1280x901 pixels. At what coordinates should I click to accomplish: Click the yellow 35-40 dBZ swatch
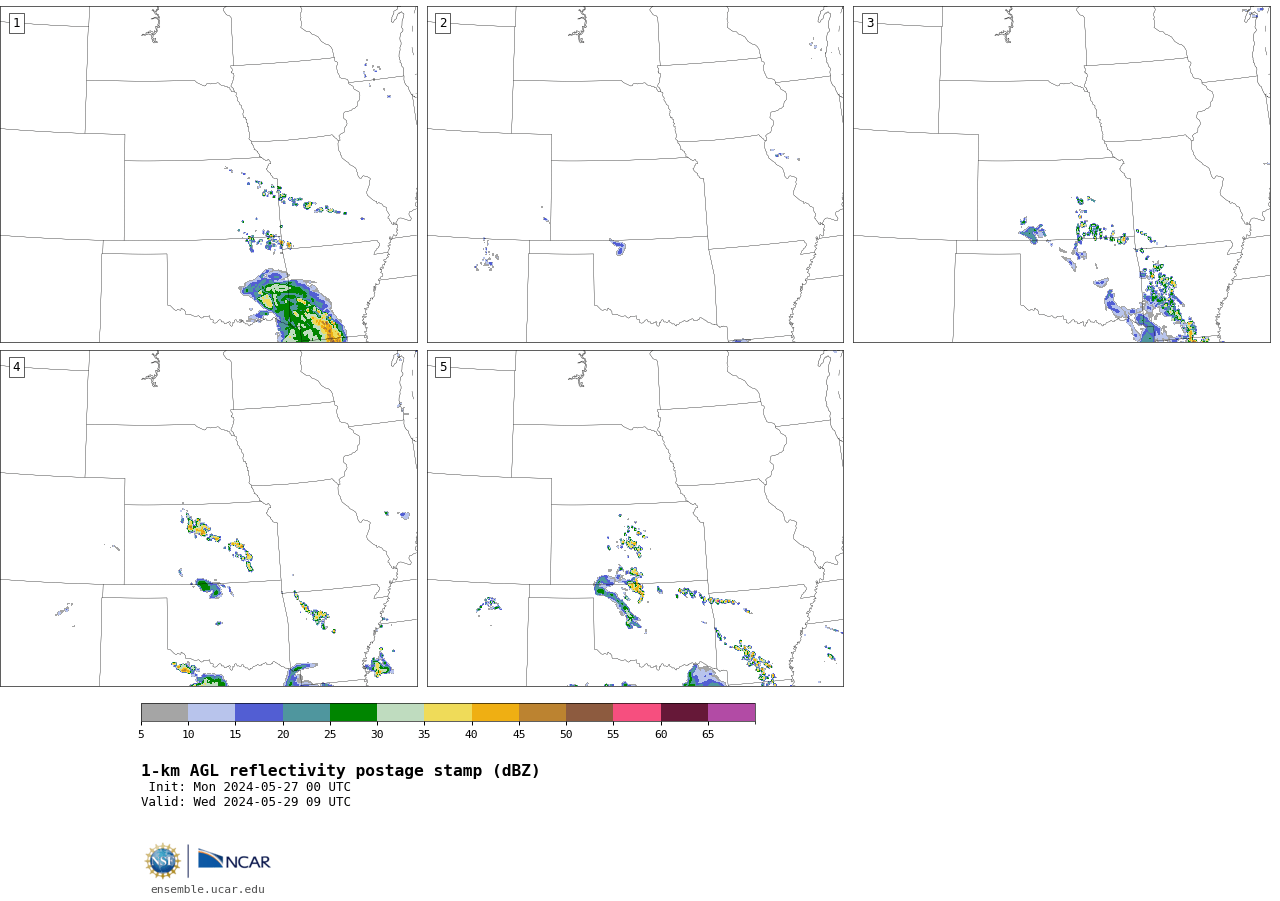(448, 712)
